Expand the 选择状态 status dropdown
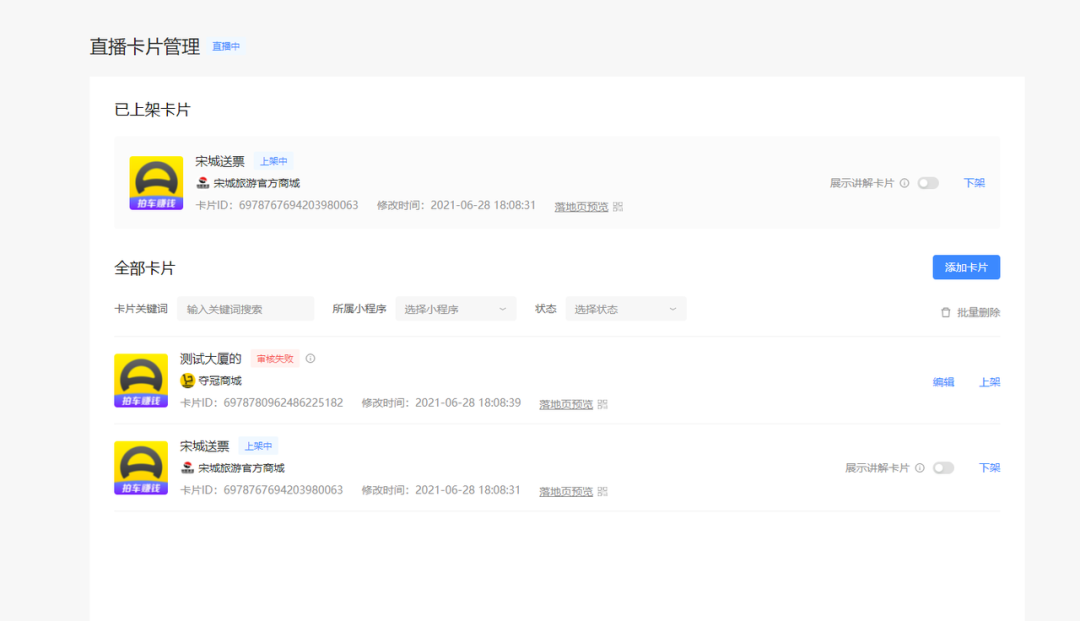Image resolution: width=1080 pixels, height=621 pixels. pyautogui.click(x=626, y=309)
